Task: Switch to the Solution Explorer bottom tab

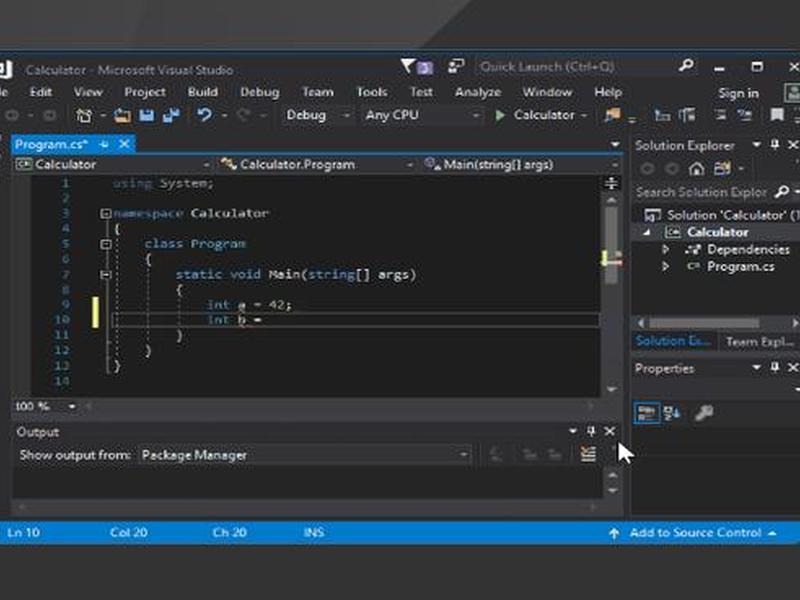Action: [x=673, y=341]
